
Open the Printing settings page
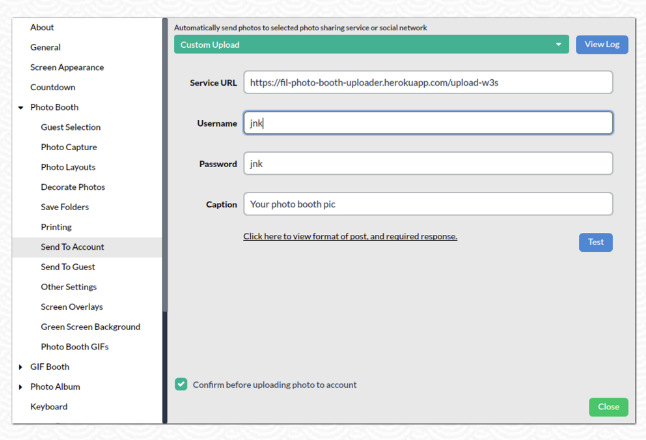[x=56, y=227]
